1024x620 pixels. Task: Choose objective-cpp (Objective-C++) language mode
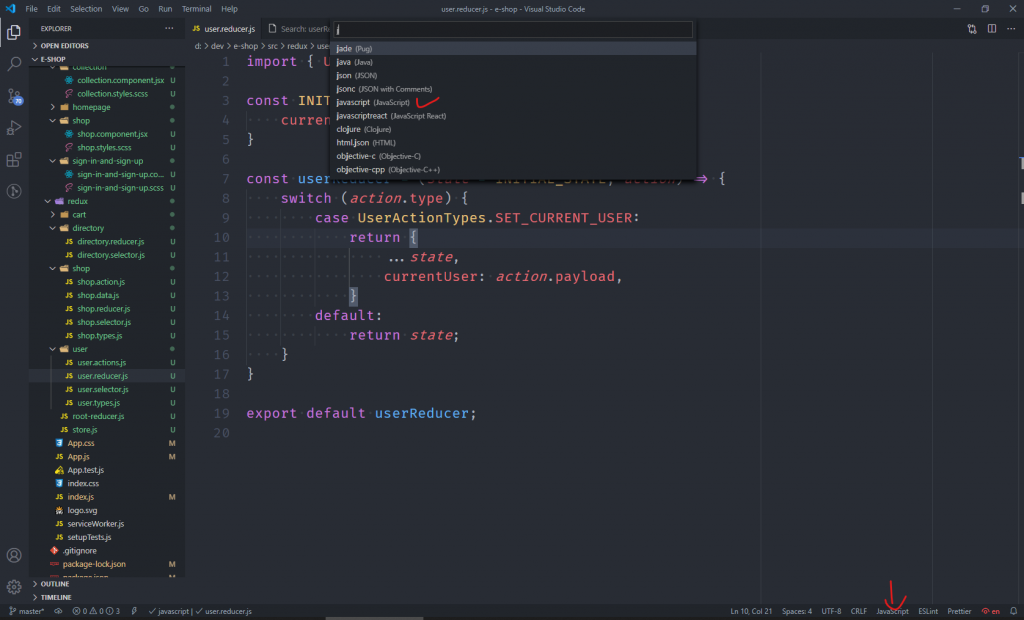513,170
